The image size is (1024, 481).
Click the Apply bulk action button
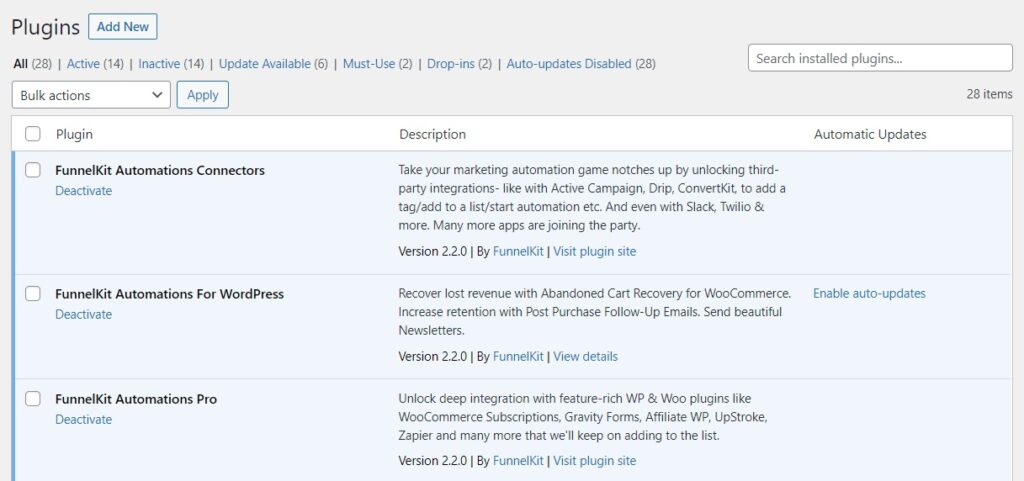pos(202,95)
